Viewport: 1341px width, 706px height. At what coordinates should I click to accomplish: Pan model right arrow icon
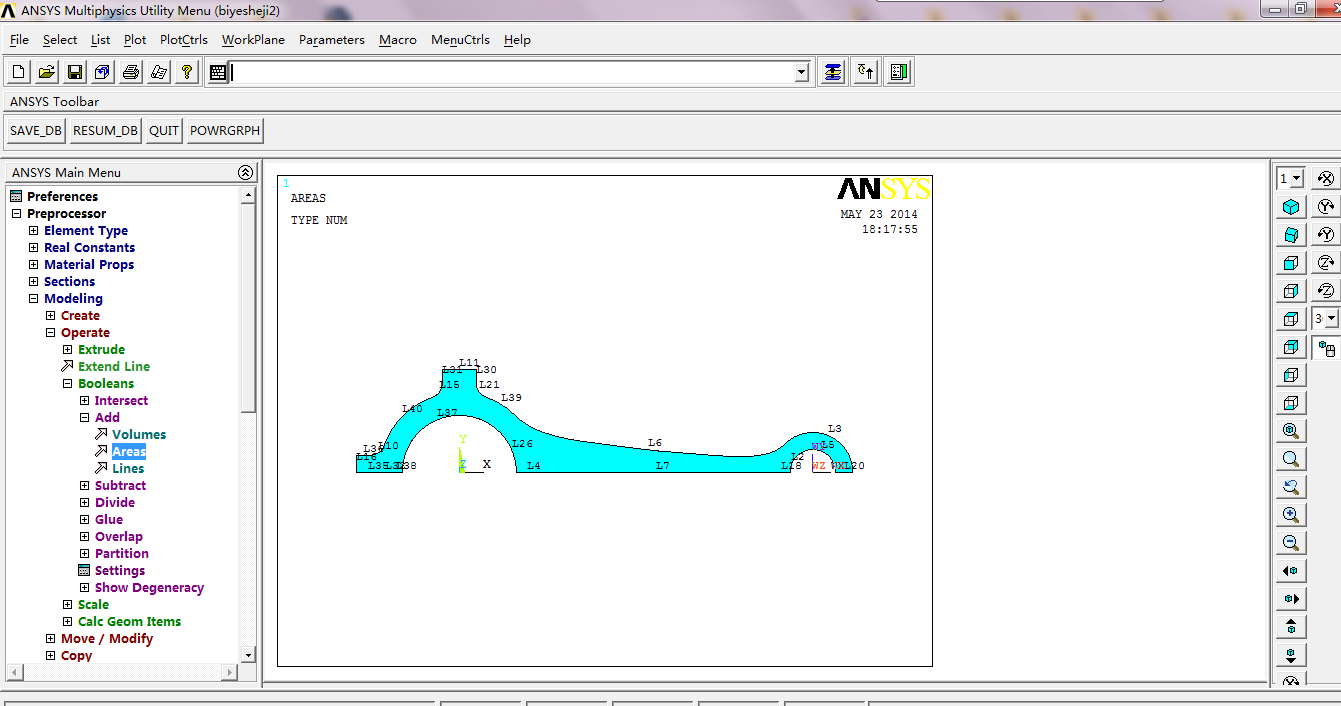pyautogui.click(x=1291, y=599)
